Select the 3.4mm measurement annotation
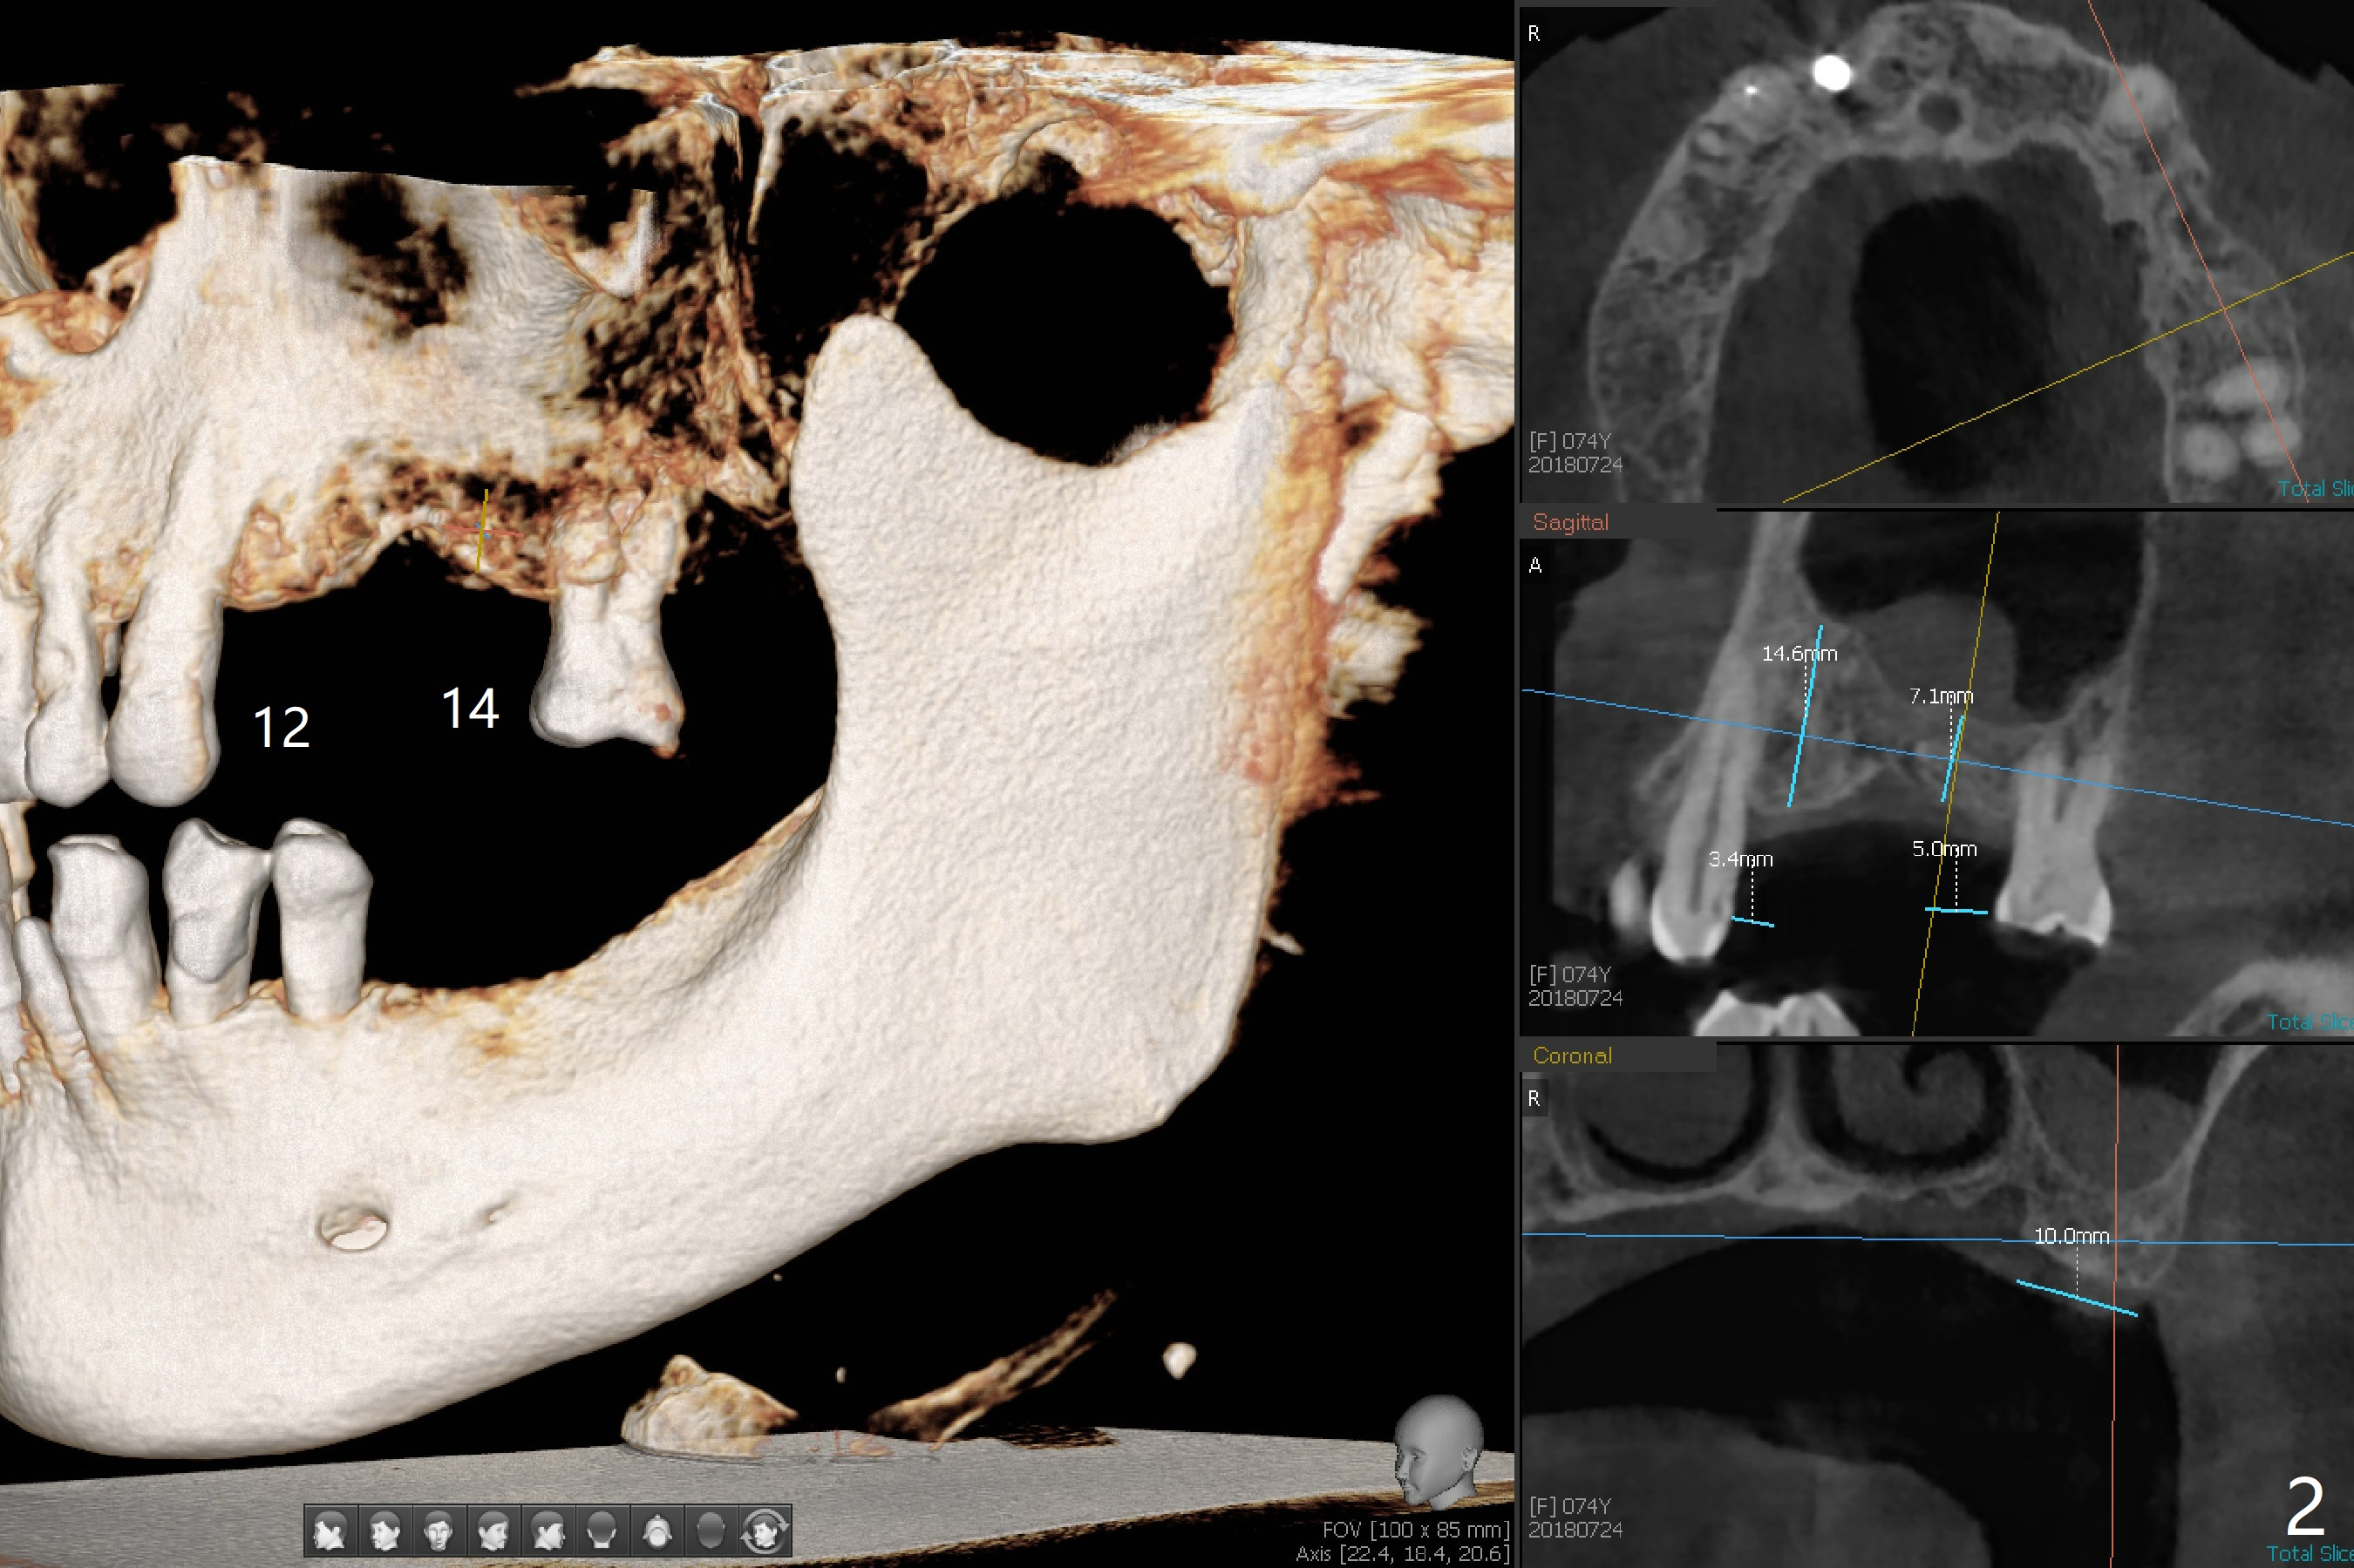Screen dimensions: 2354x1568 [x=1740, y=859]
